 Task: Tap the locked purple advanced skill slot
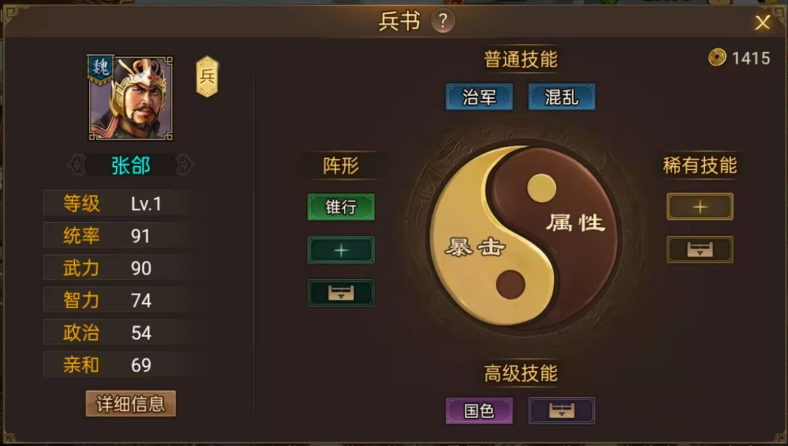pyautogui.click(x=562, y=410)
